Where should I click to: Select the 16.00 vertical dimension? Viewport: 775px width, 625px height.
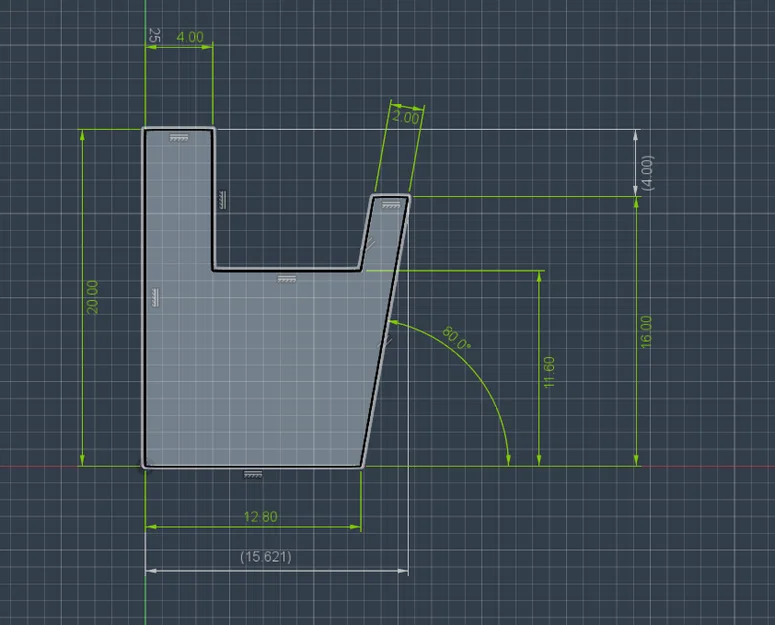pyautogui.click(x=646, y=332)
